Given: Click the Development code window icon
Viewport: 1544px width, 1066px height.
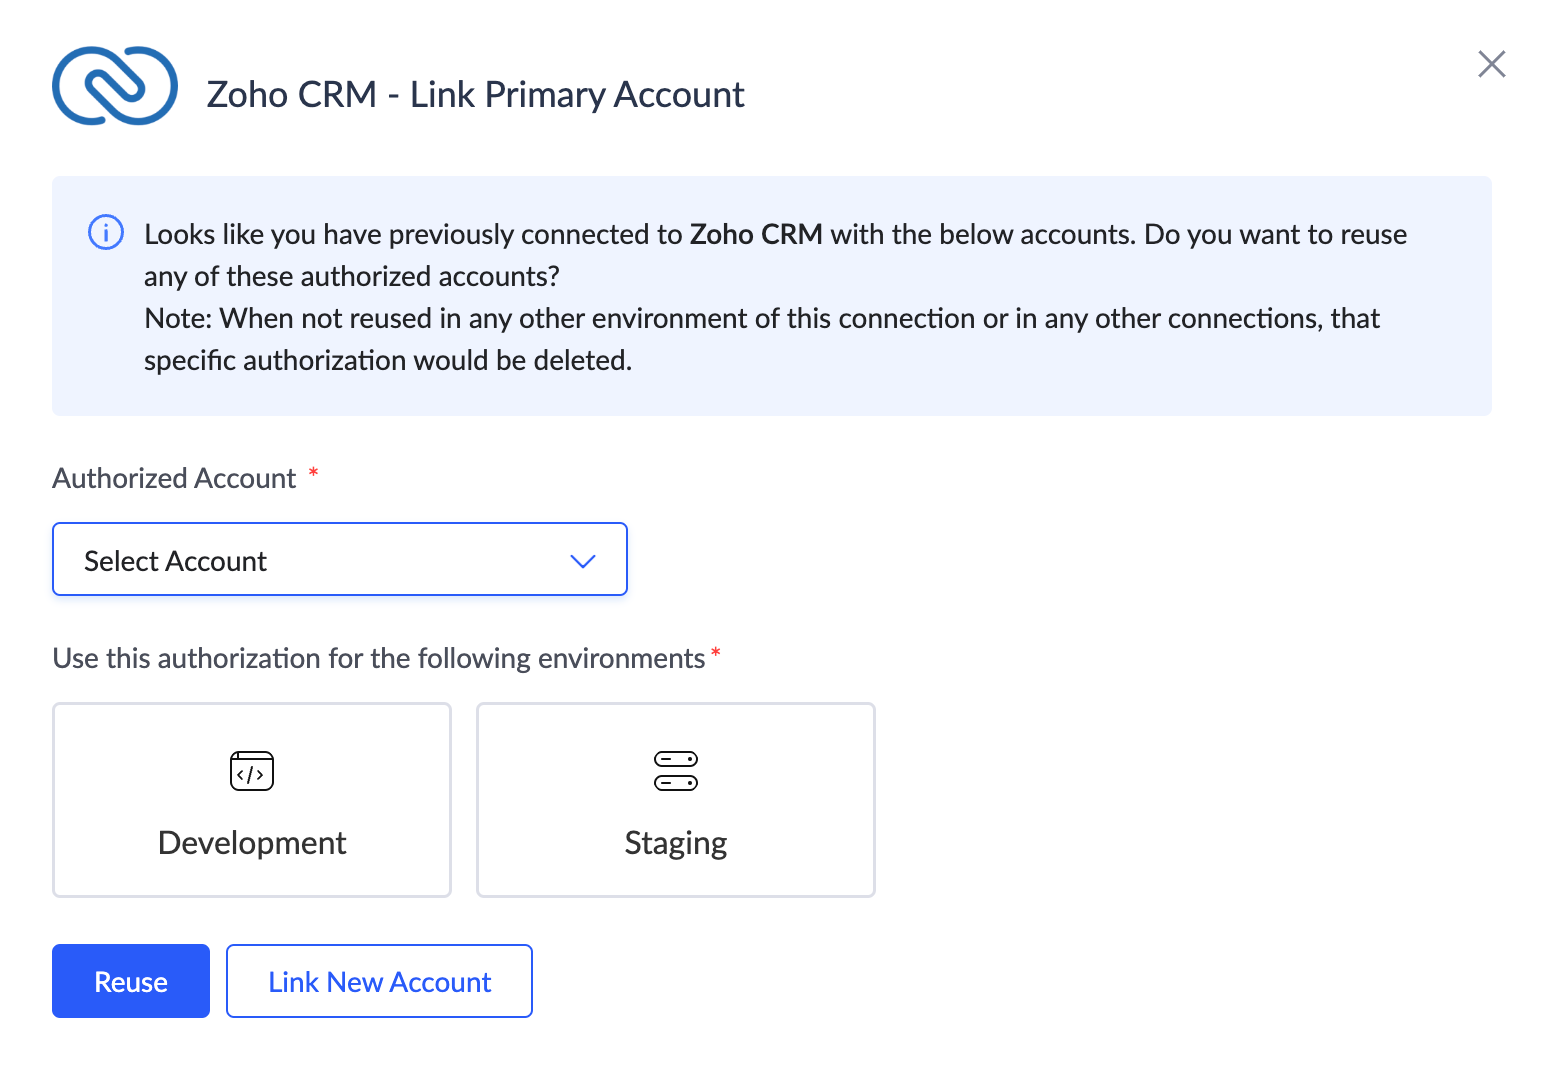Looking at the screenshot, I should click(252, 771).
